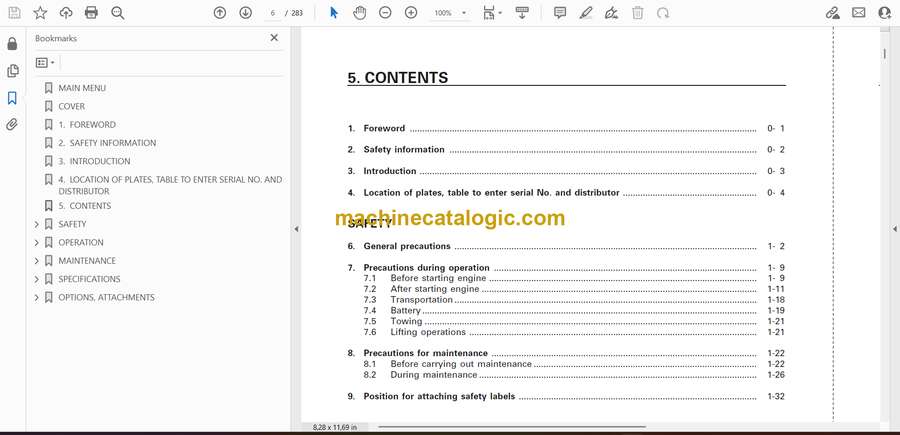Open the SAFETY bookmark label
900x435 pixels.
(72, 224)
